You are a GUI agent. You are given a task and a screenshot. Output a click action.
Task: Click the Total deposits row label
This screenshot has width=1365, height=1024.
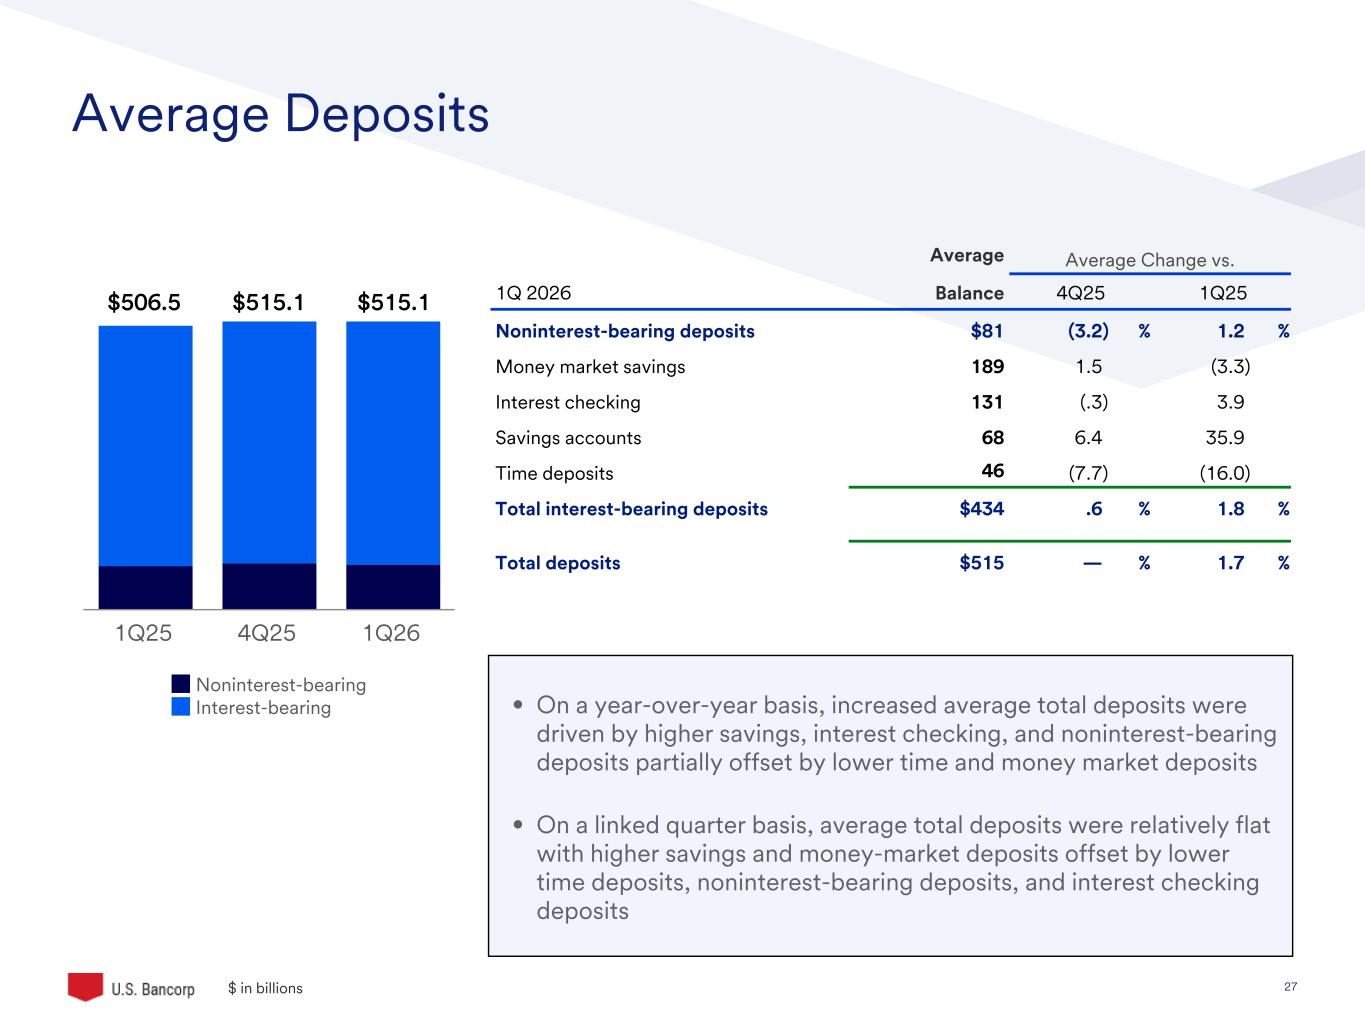click(x=558, y=563)
